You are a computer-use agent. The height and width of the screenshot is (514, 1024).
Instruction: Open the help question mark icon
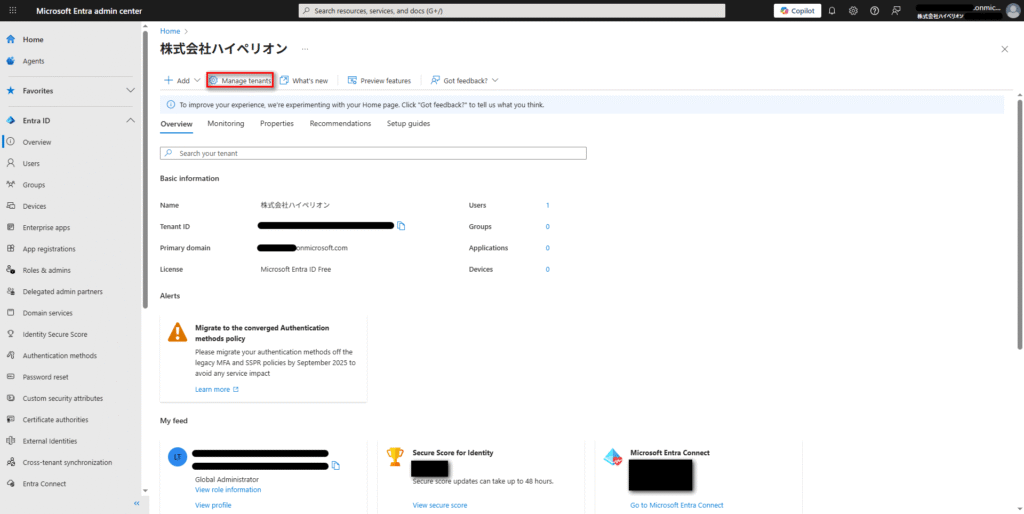(875, 10)
